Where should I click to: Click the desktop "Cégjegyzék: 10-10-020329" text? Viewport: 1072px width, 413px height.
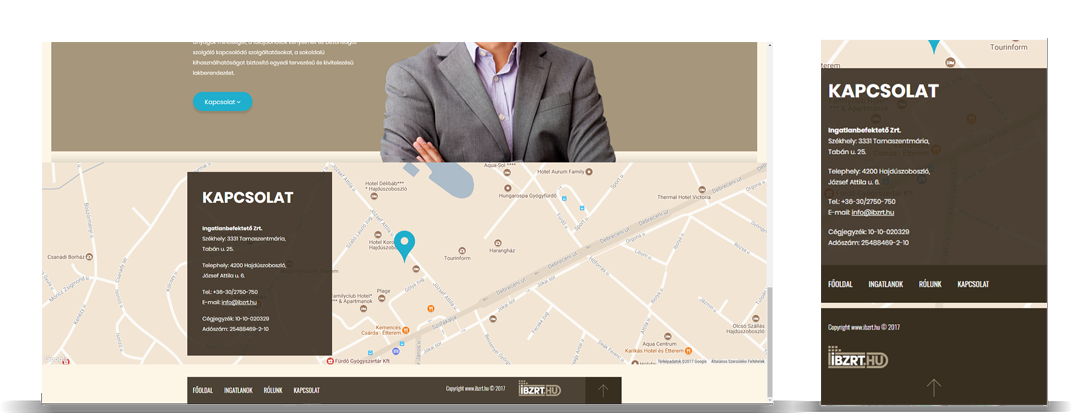click(x=236, y=319)
